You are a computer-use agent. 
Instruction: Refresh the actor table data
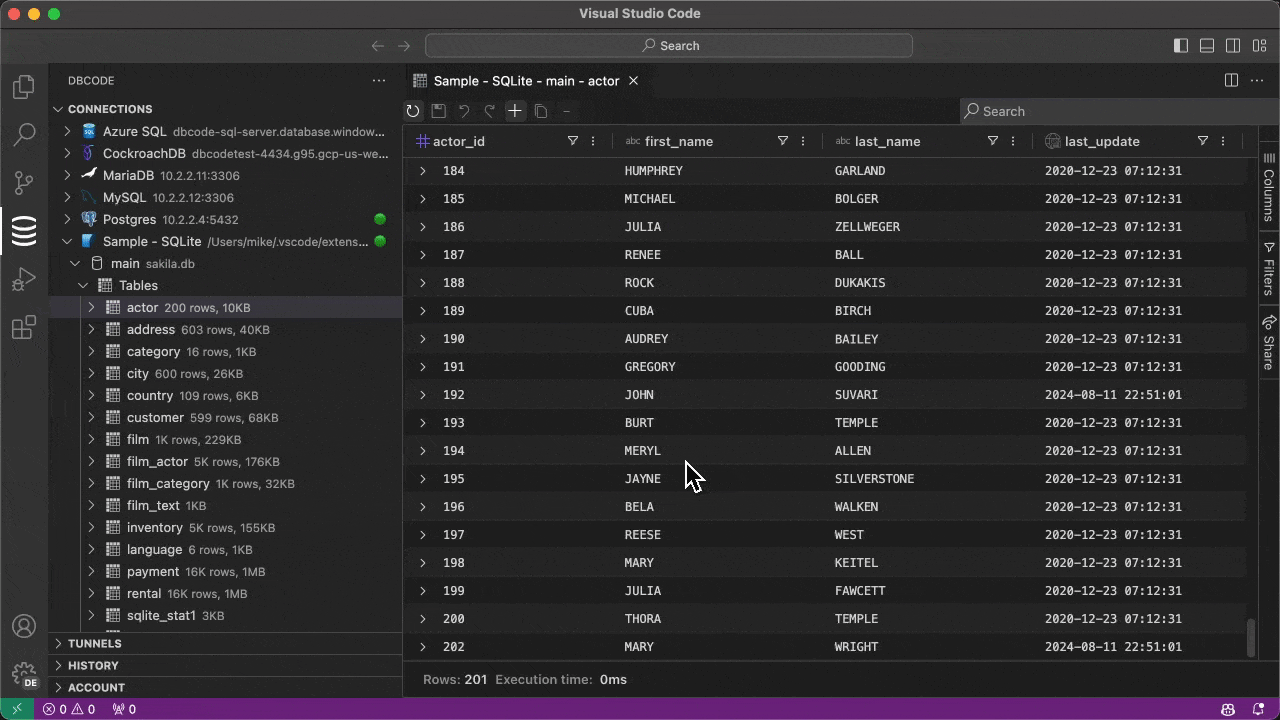tap(413, 111)
